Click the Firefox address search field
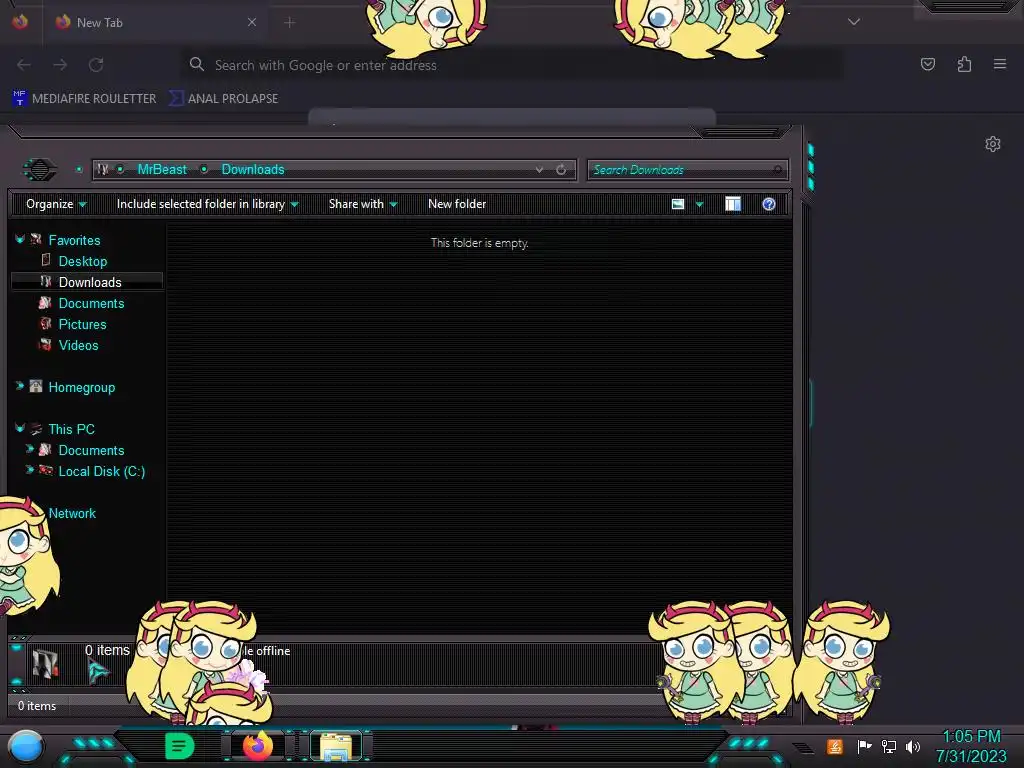 point(511,65)
